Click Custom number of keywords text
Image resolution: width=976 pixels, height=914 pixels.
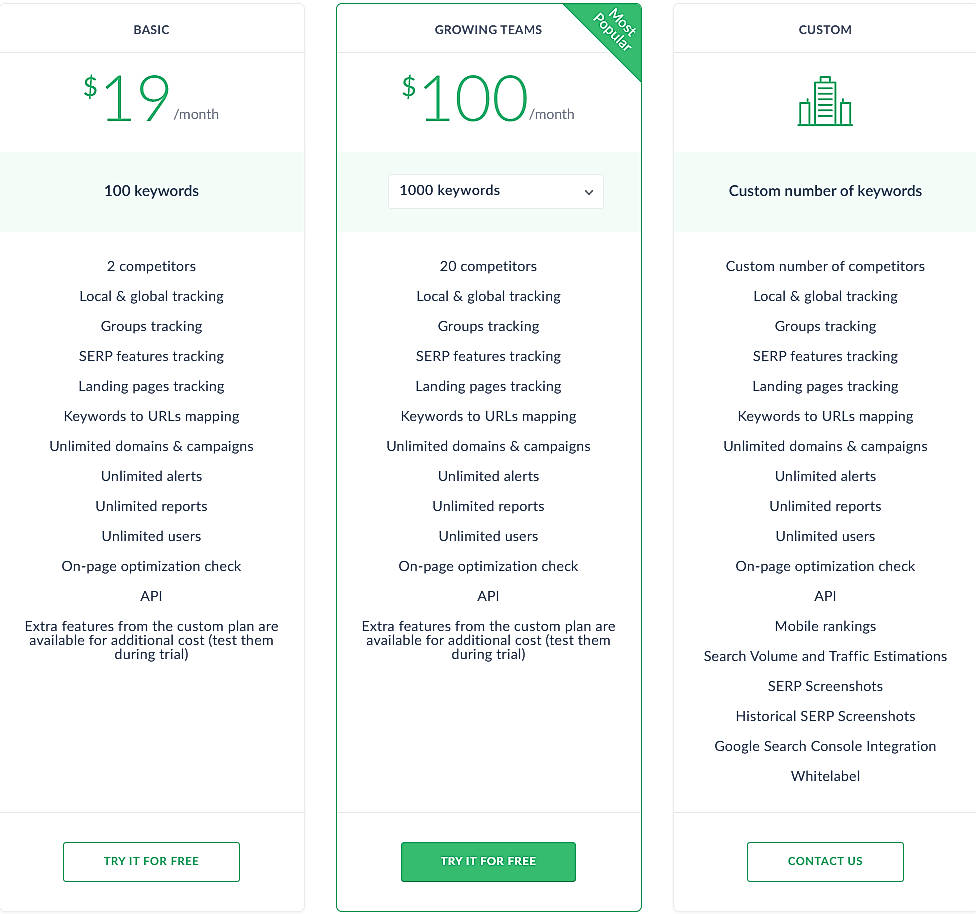(824, 191)
